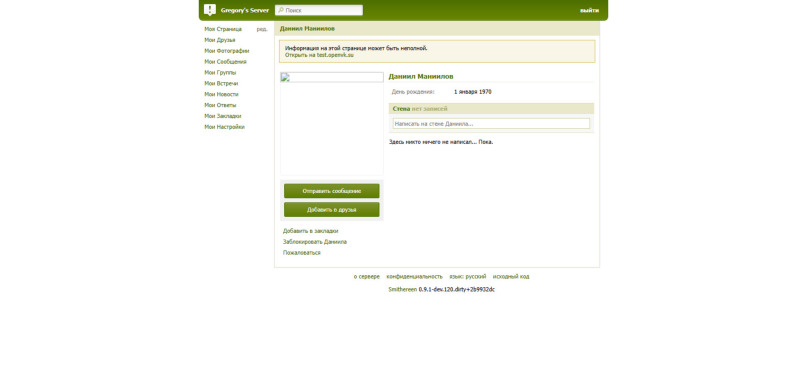807x384 pixels.
Task: Click the broken avatar image icon
Action: [x=285, y=77]
